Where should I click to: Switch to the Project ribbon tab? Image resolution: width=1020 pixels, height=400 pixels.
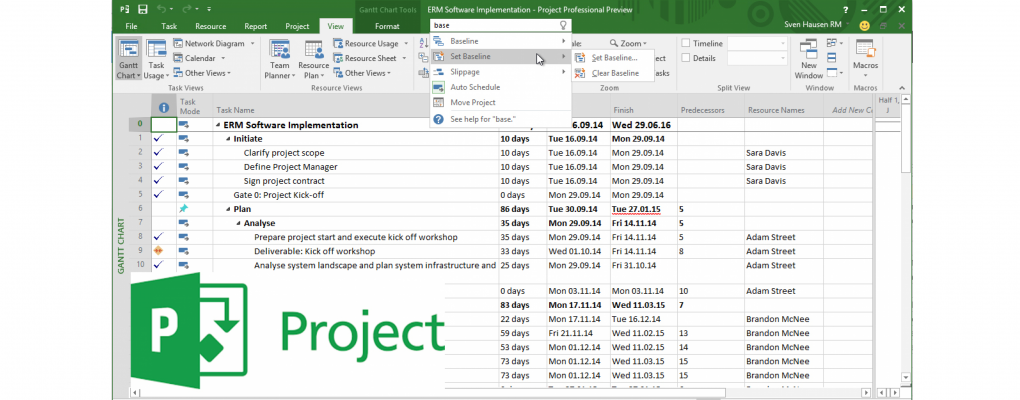(x=297, y=26)
